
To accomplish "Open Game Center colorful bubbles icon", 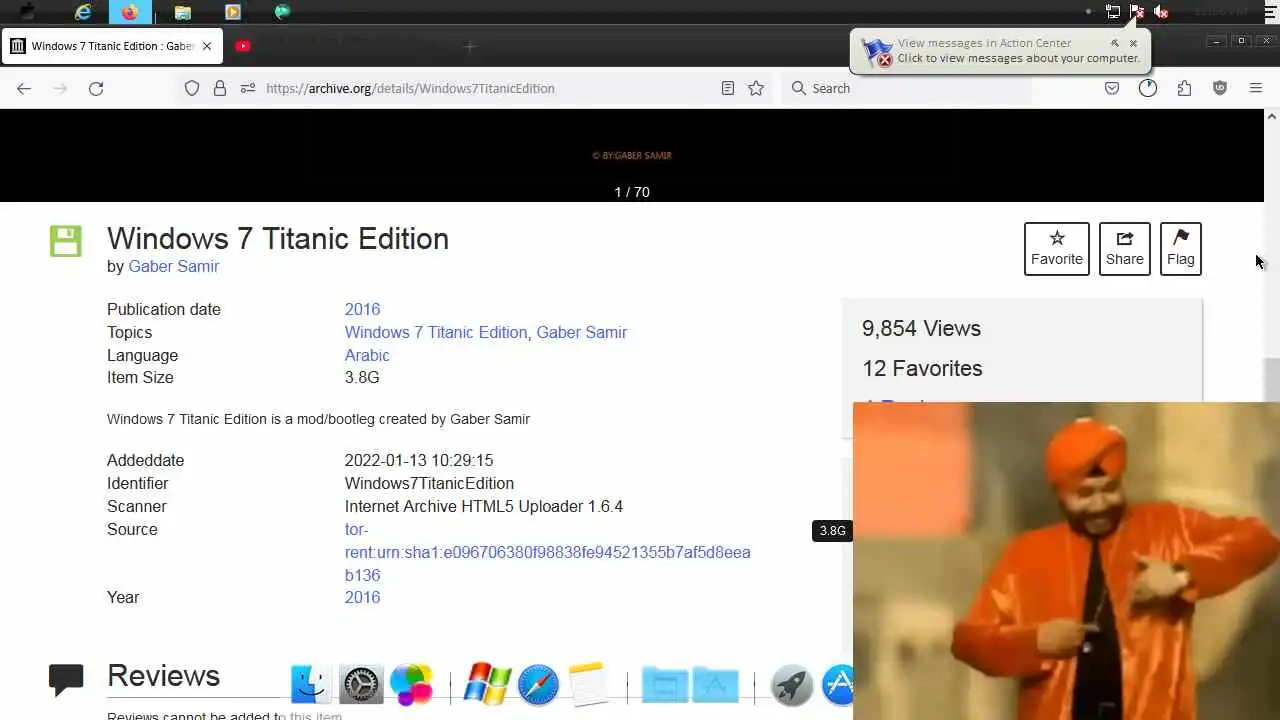I will click(411, 685).
